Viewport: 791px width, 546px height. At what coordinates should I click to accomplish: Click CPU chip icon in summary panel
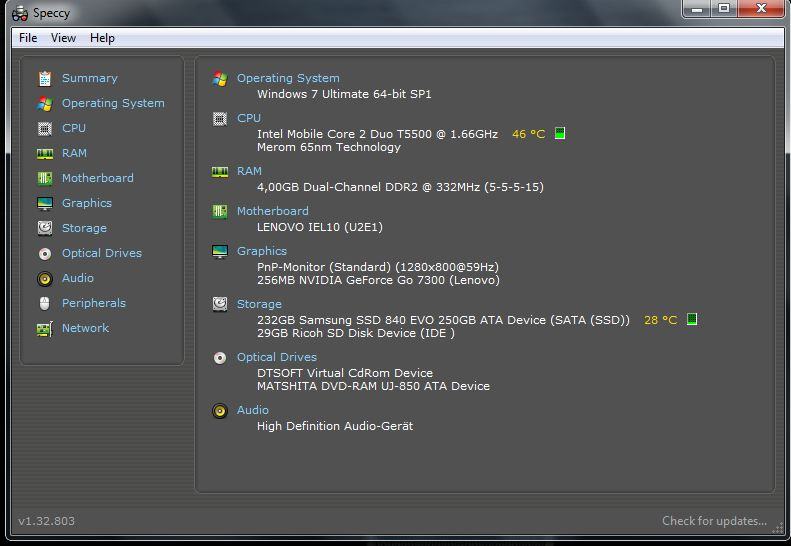pos(220,119)
